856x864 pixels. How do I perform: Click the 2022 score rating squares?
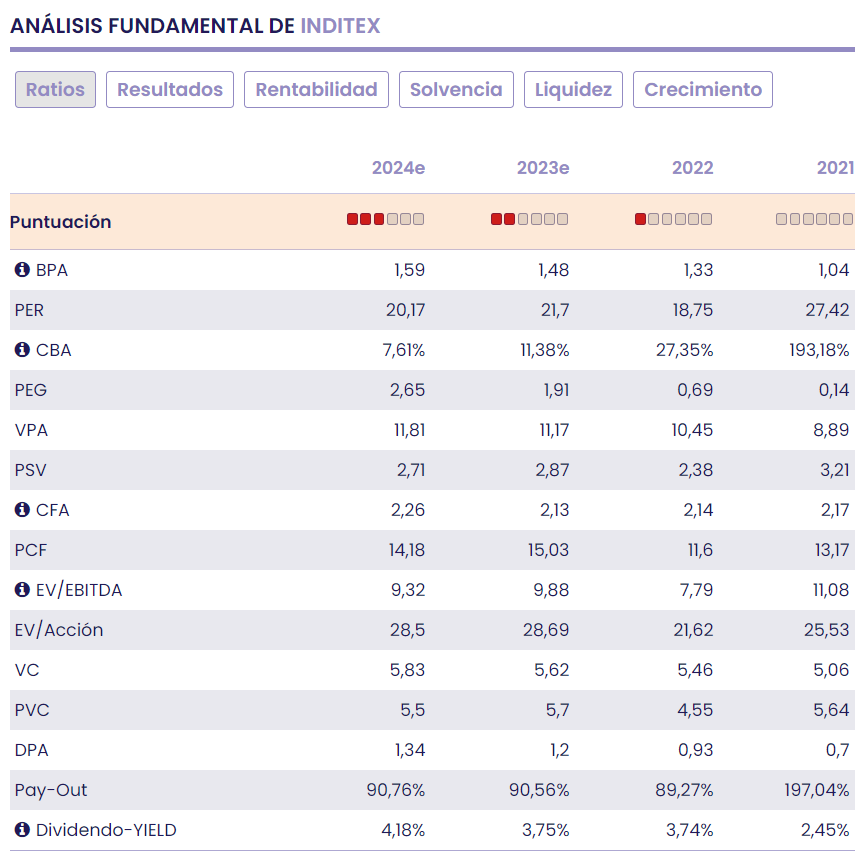(673, 219)
